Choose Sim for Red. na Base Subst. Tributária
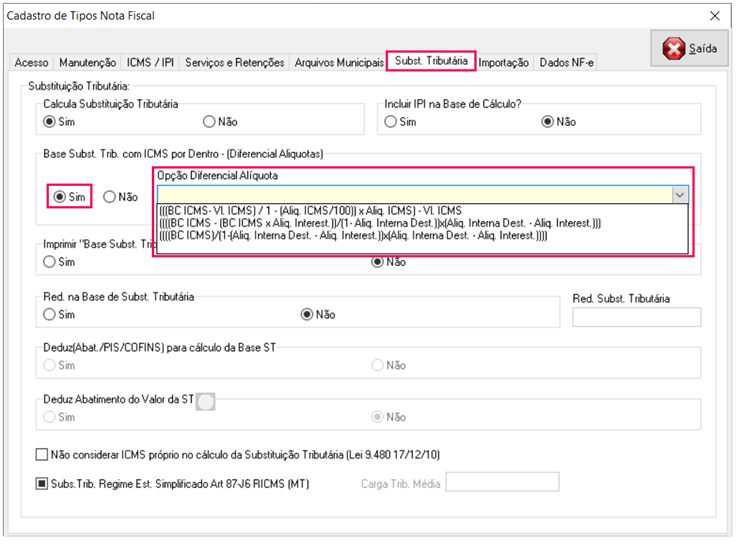 [x=49, y=314]
